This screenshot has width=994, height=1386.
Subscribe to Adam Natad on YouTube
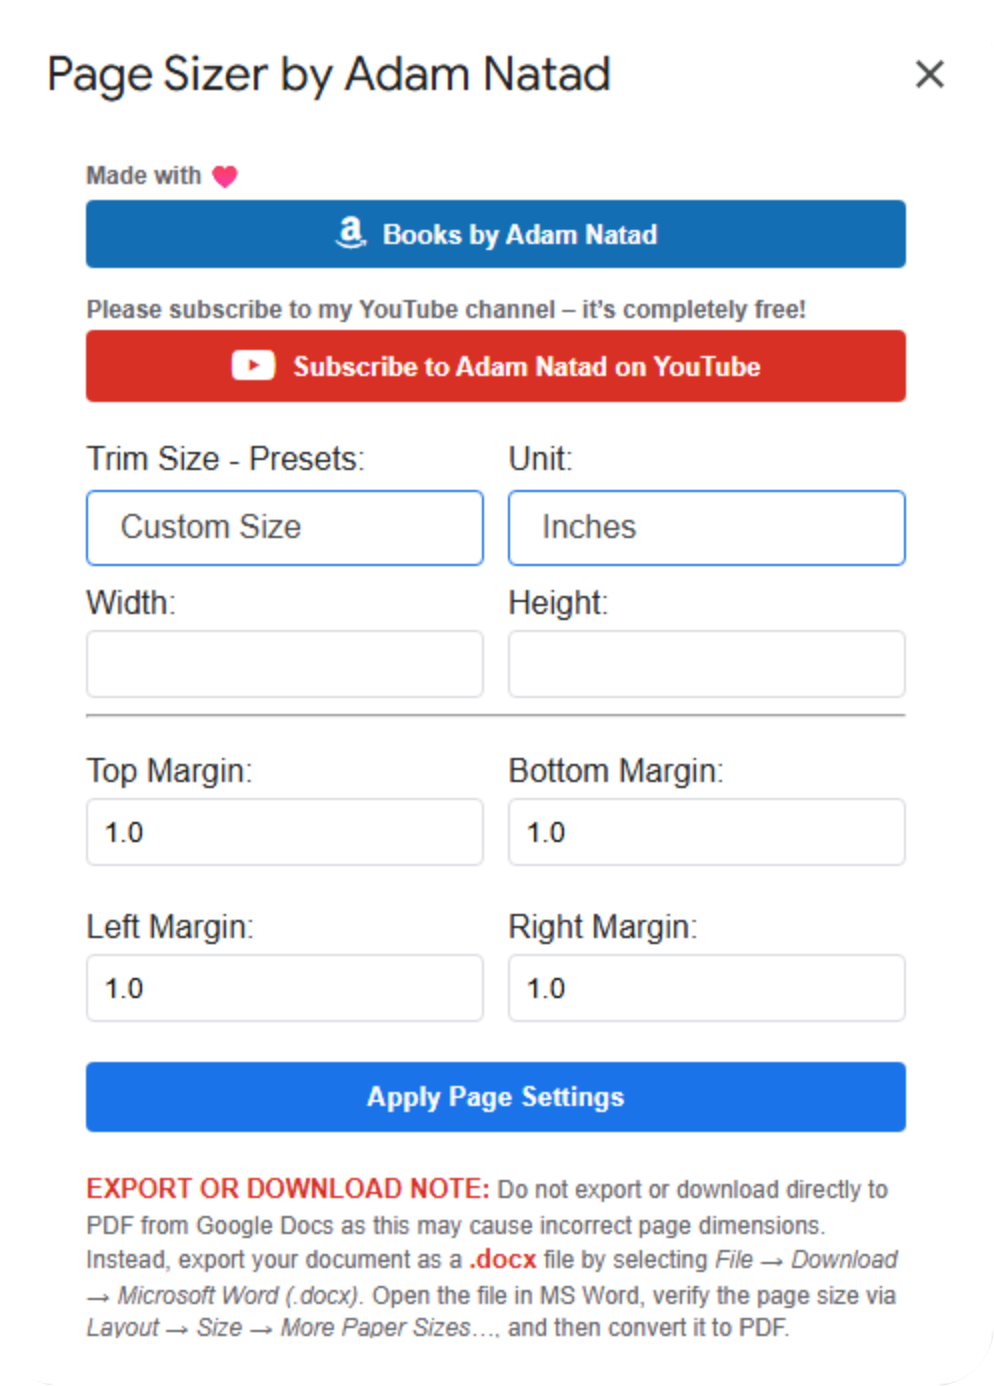[x=496, y=366]
